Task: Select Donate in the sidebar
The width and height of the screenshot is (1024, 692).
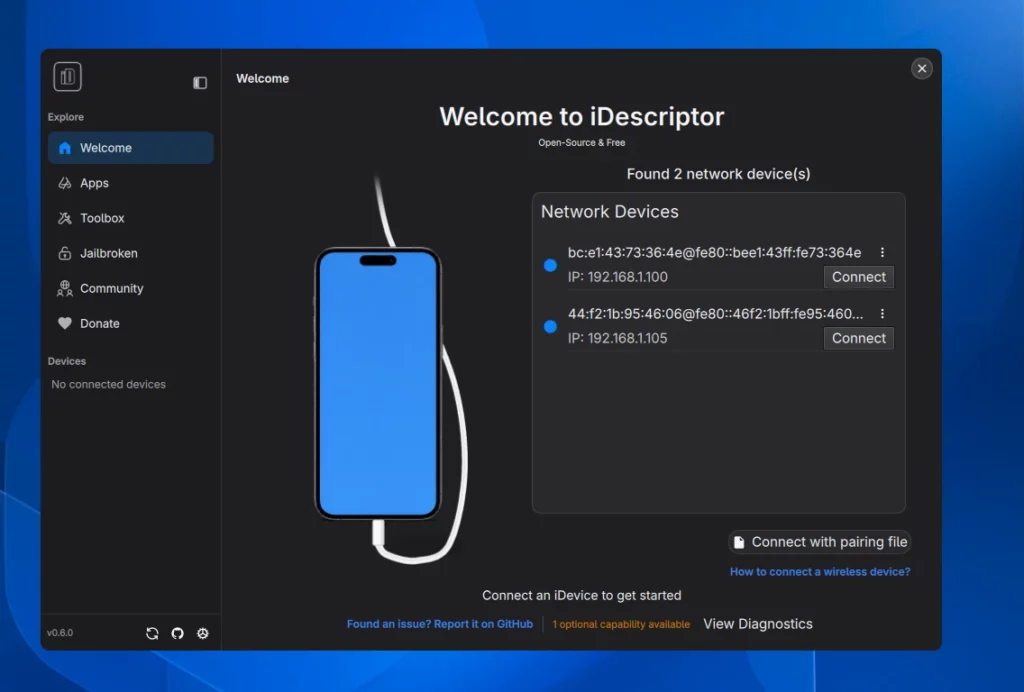Action: [131, 323]
